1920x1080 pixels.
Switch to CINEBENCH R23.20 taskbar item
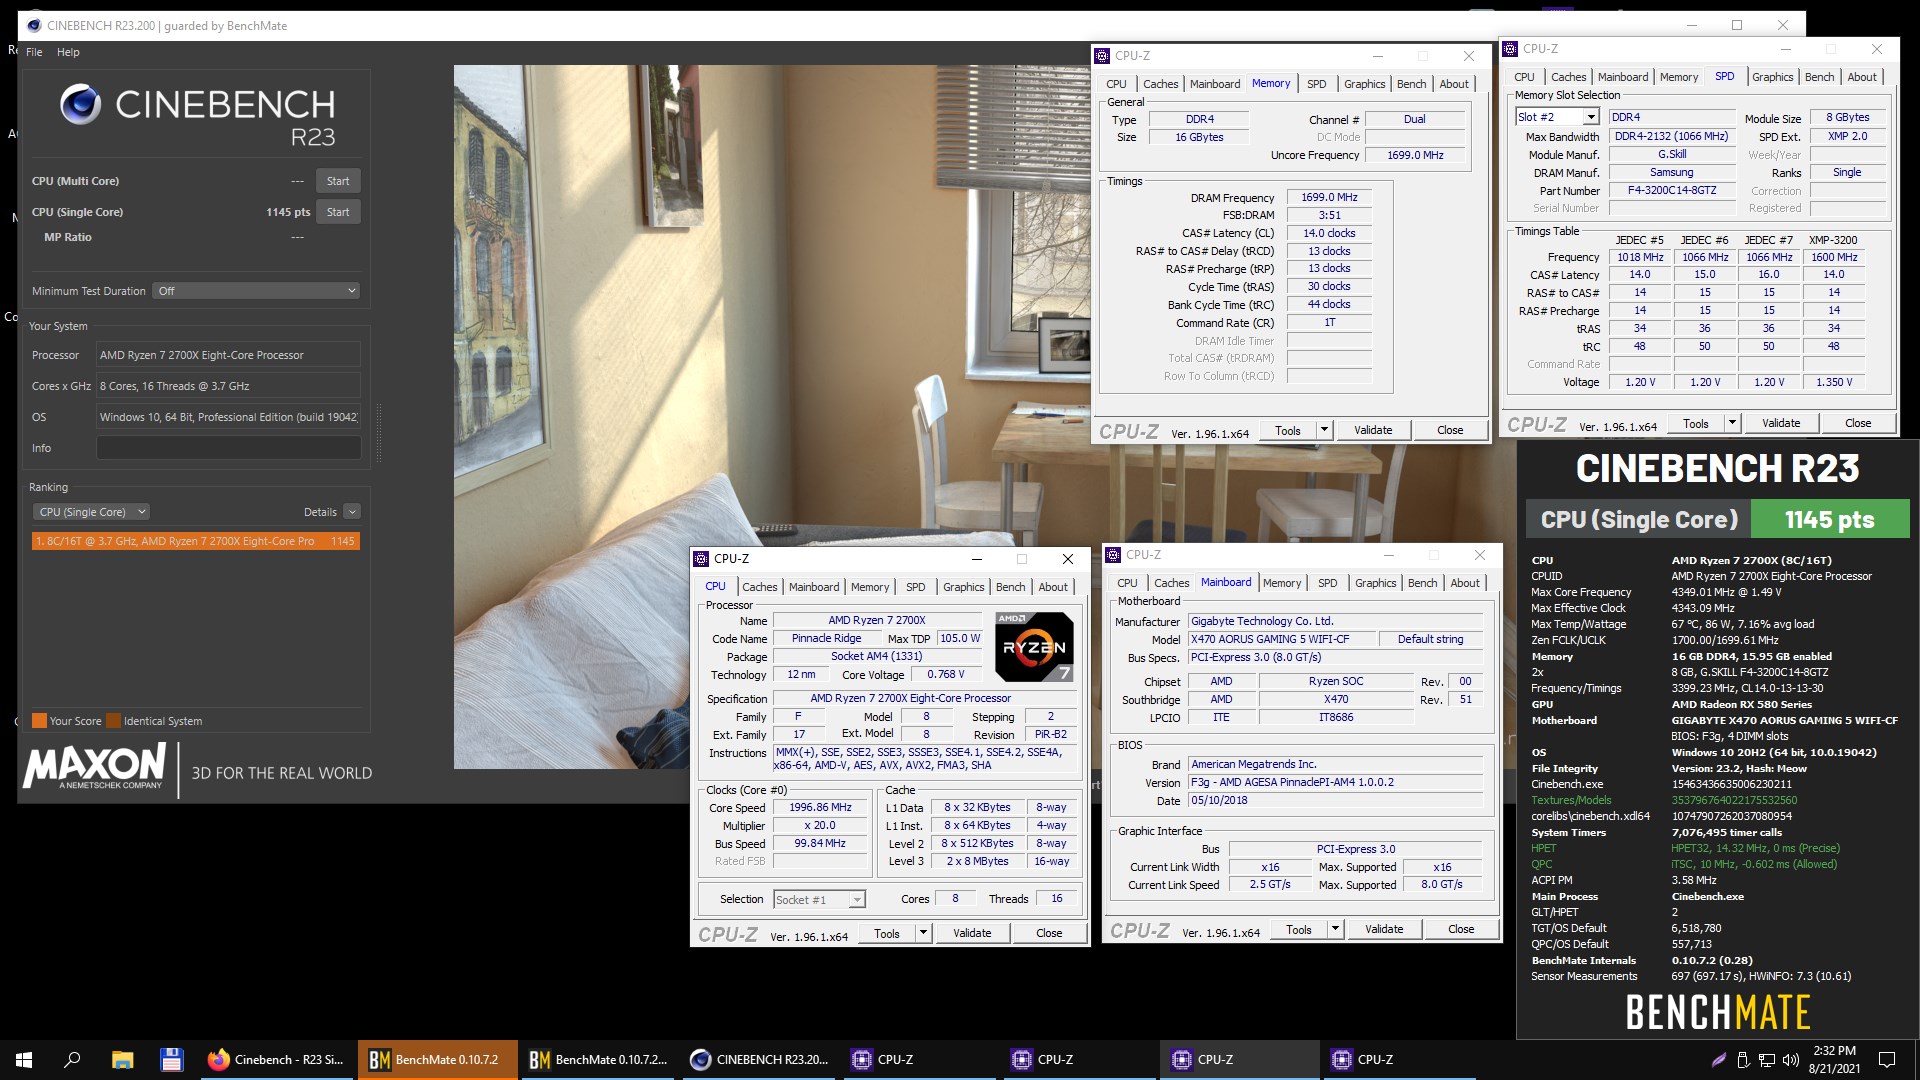tap(759, 1060)
